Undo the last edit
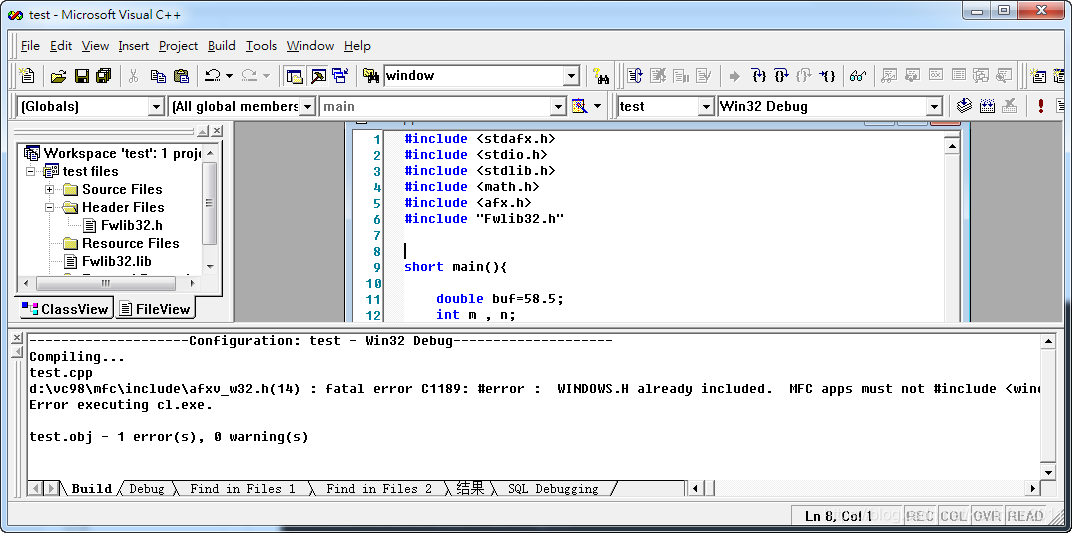Screen dimensions: 1072x533 (213, 76)
